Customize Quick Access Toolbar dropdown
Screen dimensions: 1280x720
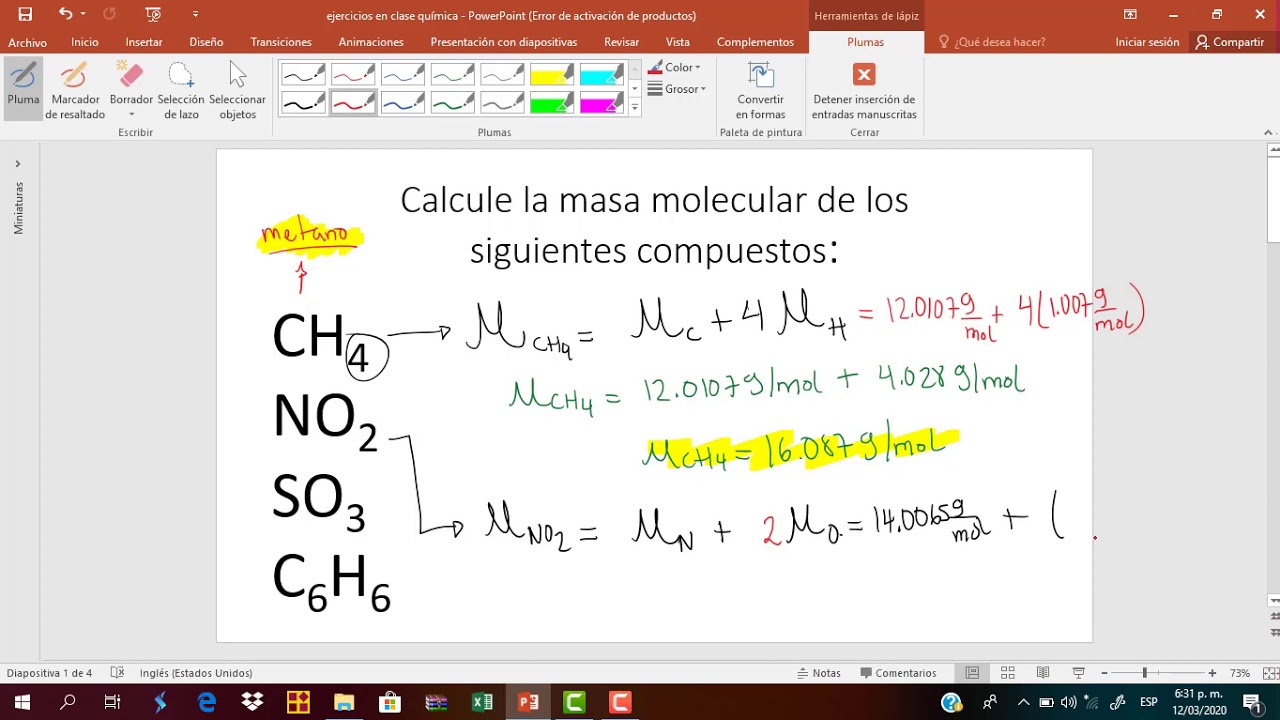pos(195,14)
